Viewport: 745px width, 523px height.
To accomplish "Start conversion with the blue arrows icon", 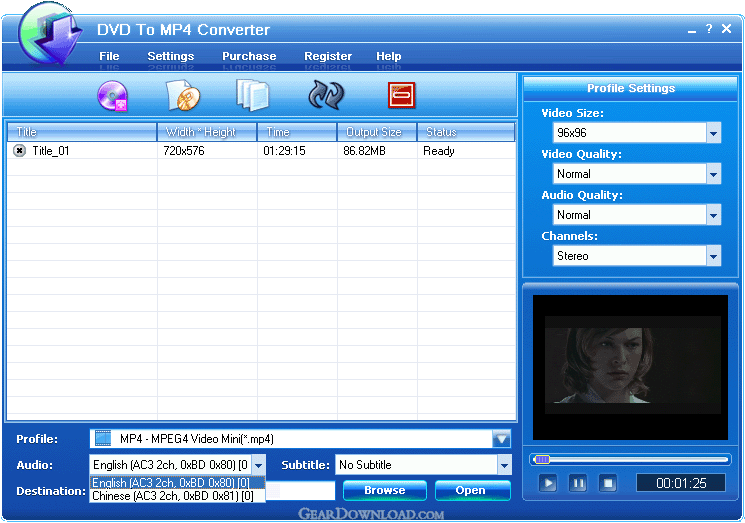I will [x=326, y=95].
